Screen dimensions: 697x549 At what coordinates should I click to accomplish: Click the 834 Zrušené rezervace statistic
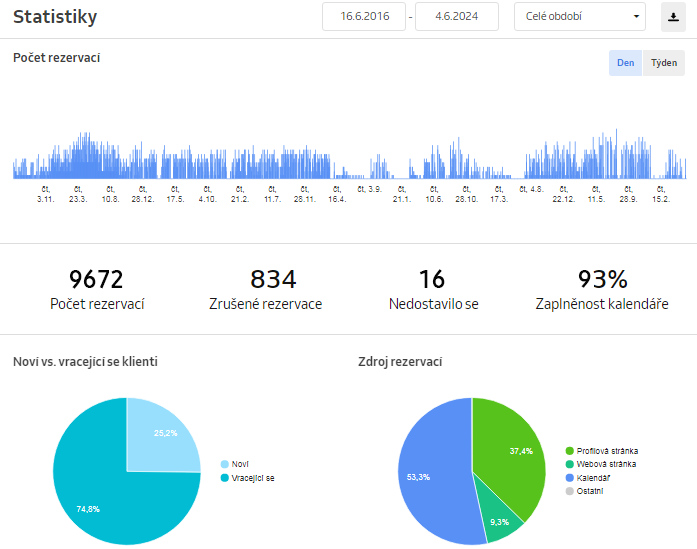(x=272, y=288)
